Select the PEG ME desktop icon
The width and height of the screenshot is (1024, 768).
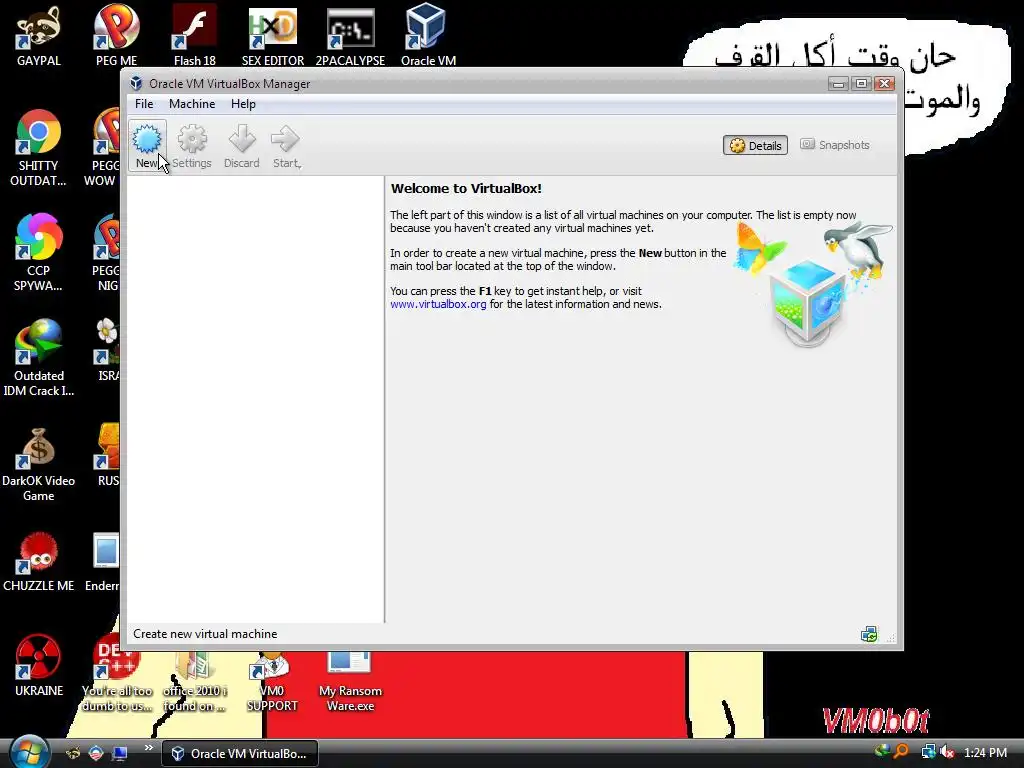(x=116, y=36)
